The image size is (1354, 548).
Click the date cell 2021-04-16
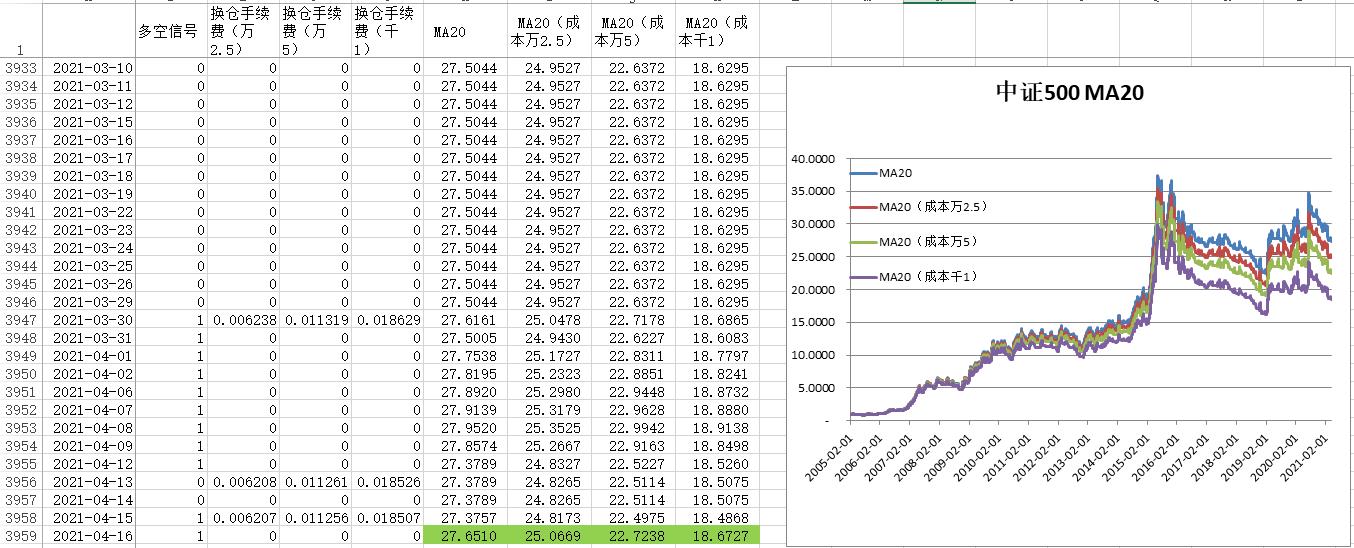(x=90, y=536)
